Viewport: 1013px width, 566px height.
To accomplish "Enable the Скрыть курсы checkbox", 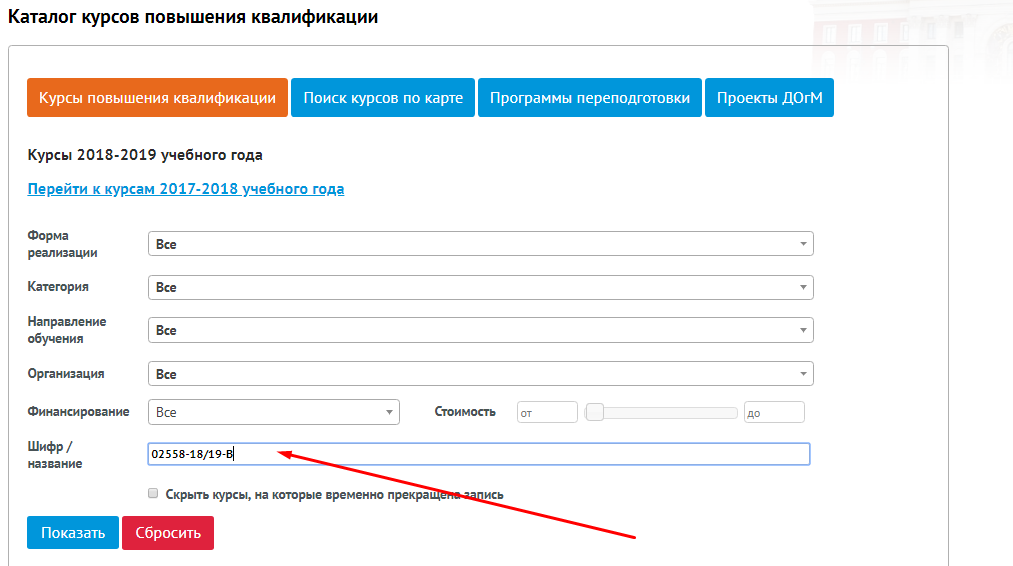I will tap(153, 494).
